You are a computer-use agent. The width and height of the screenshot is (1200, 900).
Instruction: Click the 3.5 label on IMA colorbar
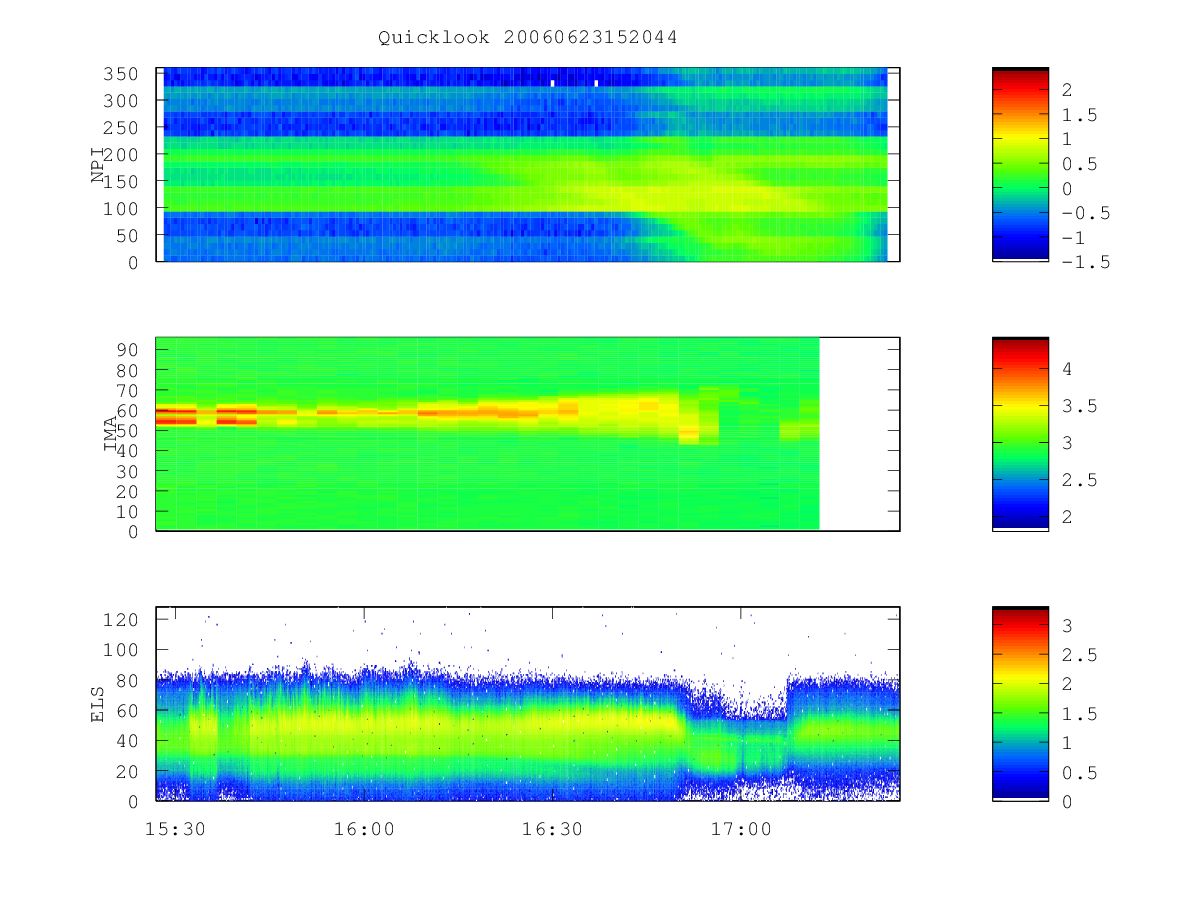[x=1078, y=406]
